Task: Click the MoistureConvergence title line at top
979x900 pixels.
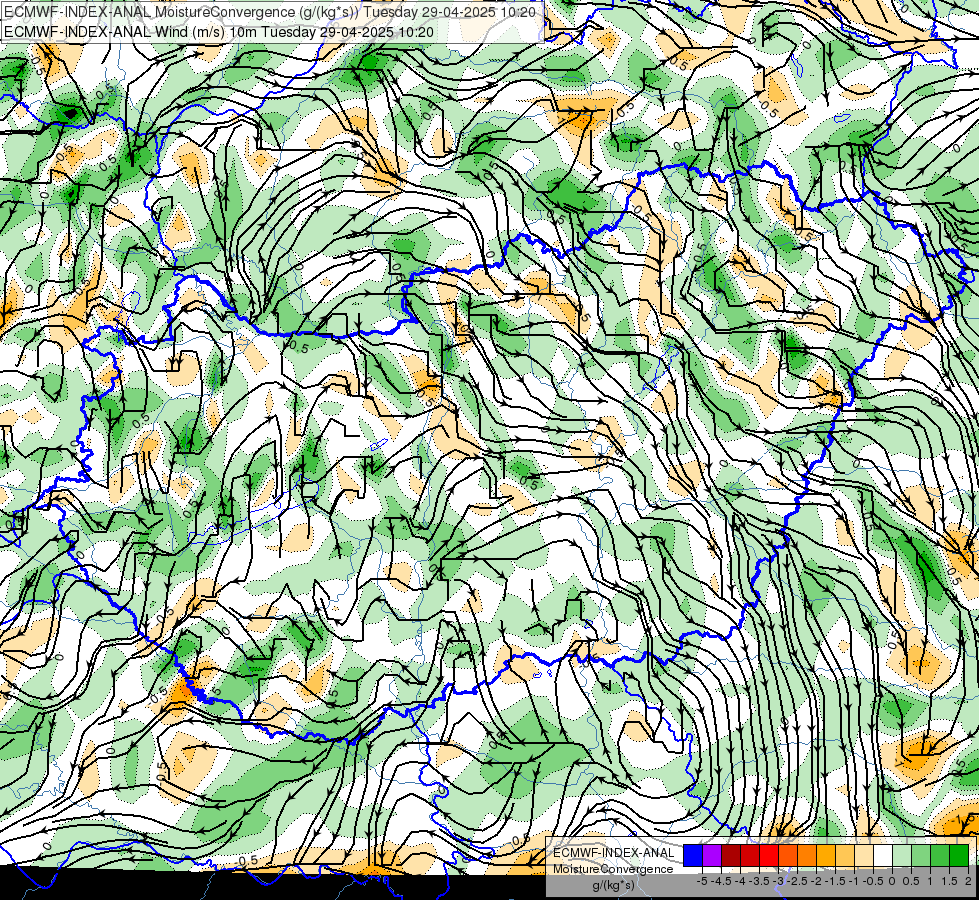Action: pyautogui.click(x=270, y=12)
